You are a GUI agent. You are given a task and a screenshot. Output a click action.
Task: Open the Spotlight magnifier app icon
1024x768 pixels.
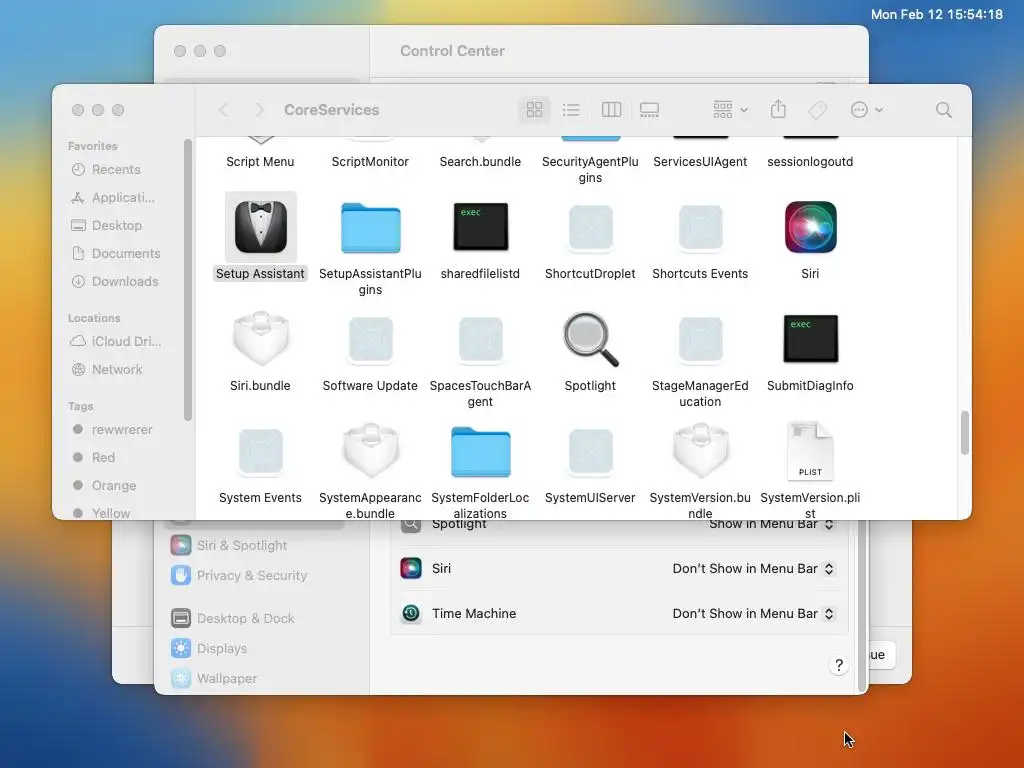pyautogui.click(x=590, y=340)
